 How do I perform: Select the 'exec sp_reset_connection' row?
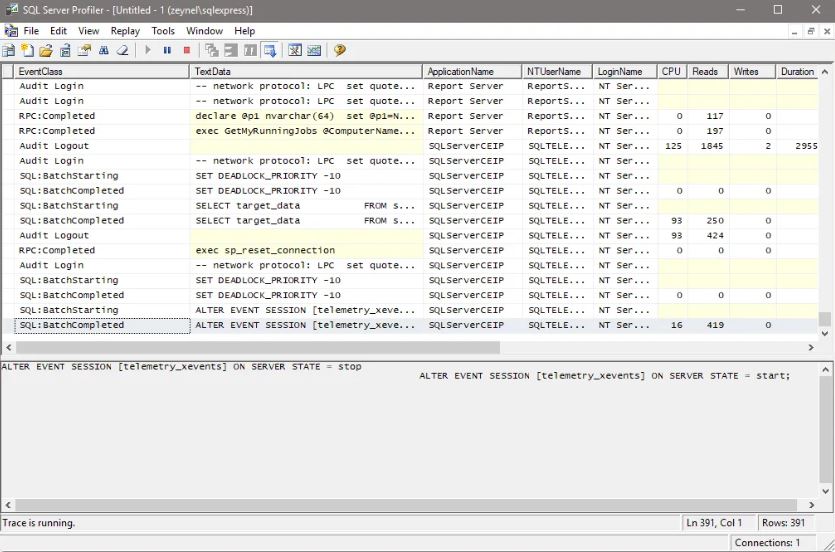pyautogui.click(x=410, y=250)
